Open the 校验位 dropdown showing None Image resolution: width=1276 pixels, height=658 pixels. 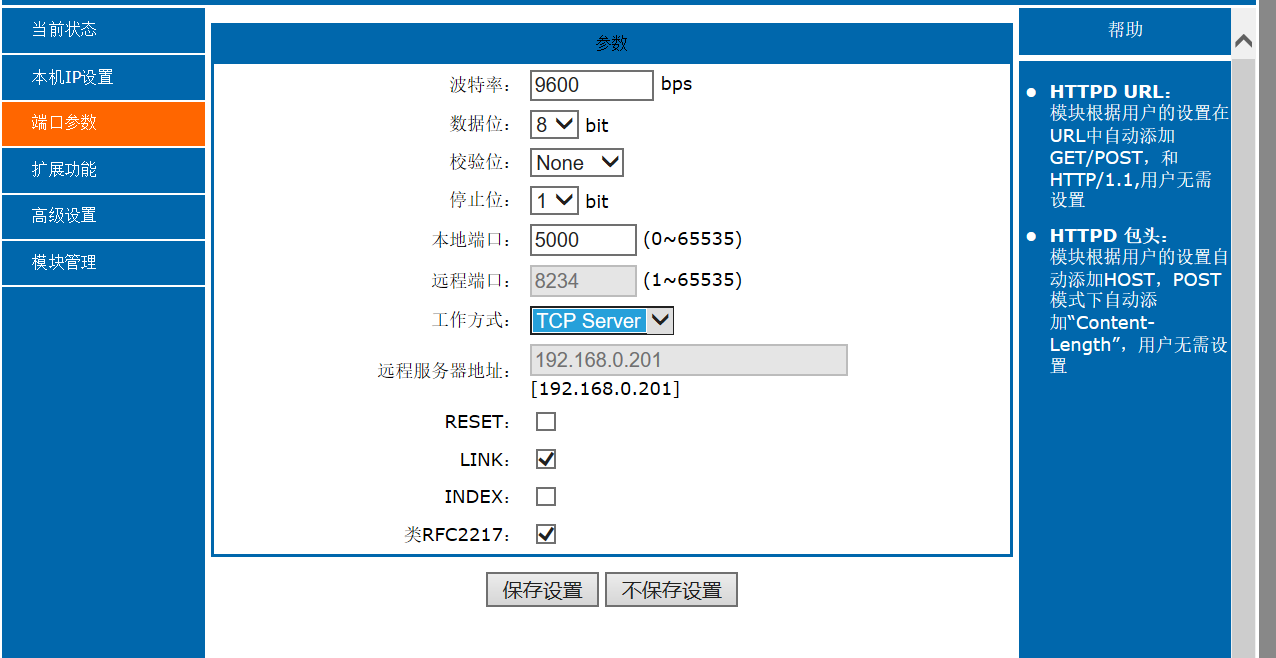[576, 162]
